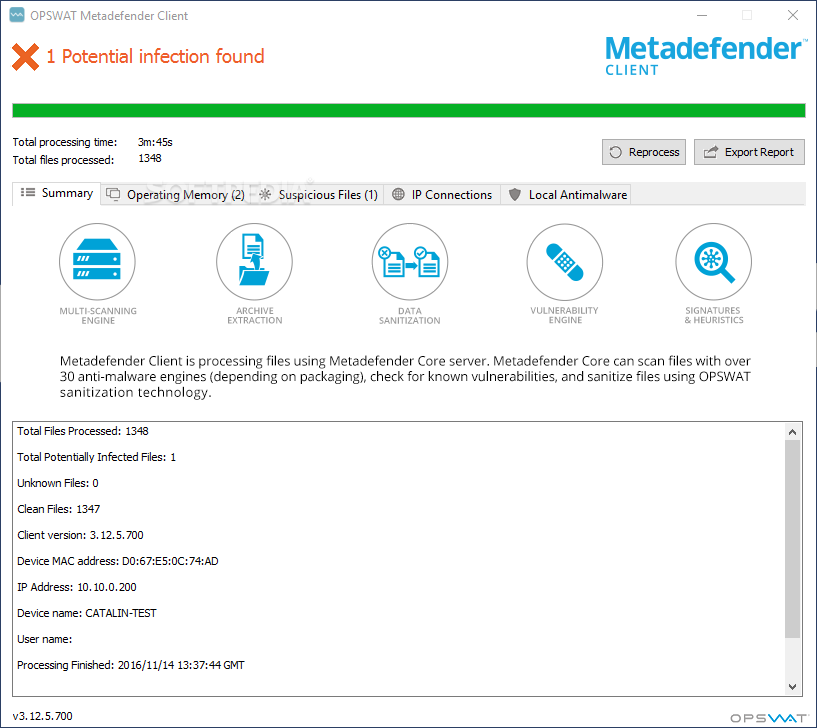The height and width of the screenshot is (728, 817).
Task: Click 'Client version: 3.12.5.700' line
Action: 80,535
